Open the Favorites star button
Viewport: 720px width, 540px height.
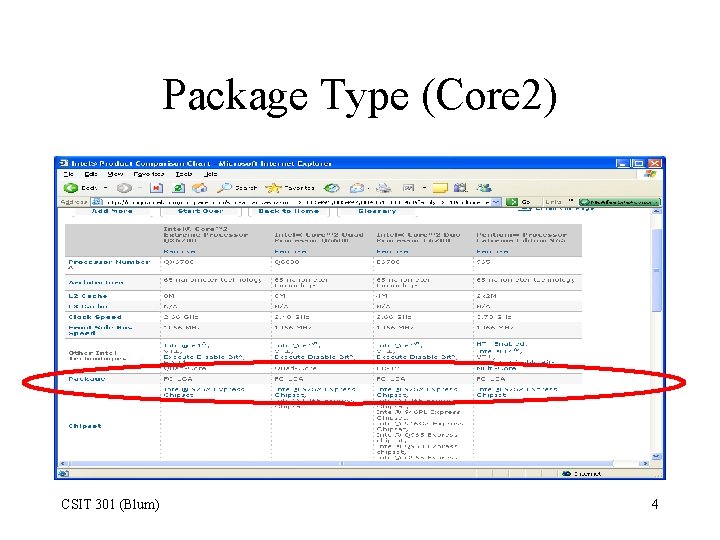(x=290, y=188)
